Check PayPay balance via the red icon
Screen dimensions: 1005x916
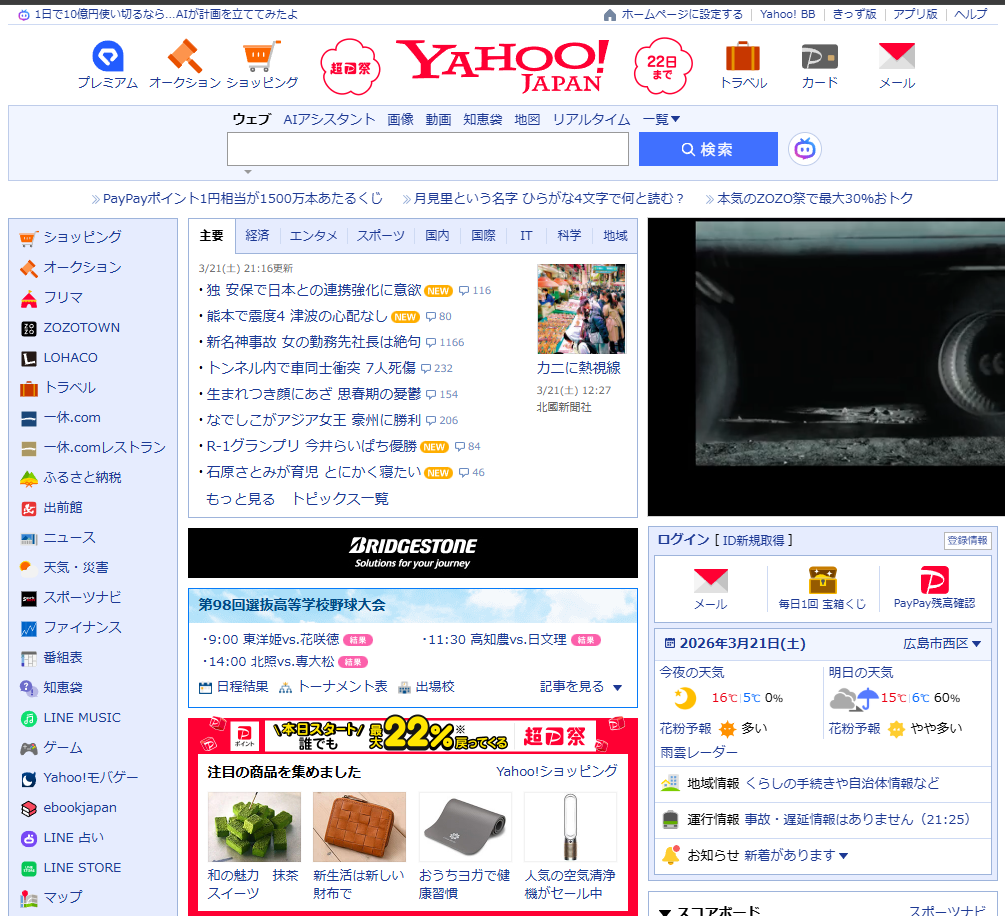click(934, 581)
